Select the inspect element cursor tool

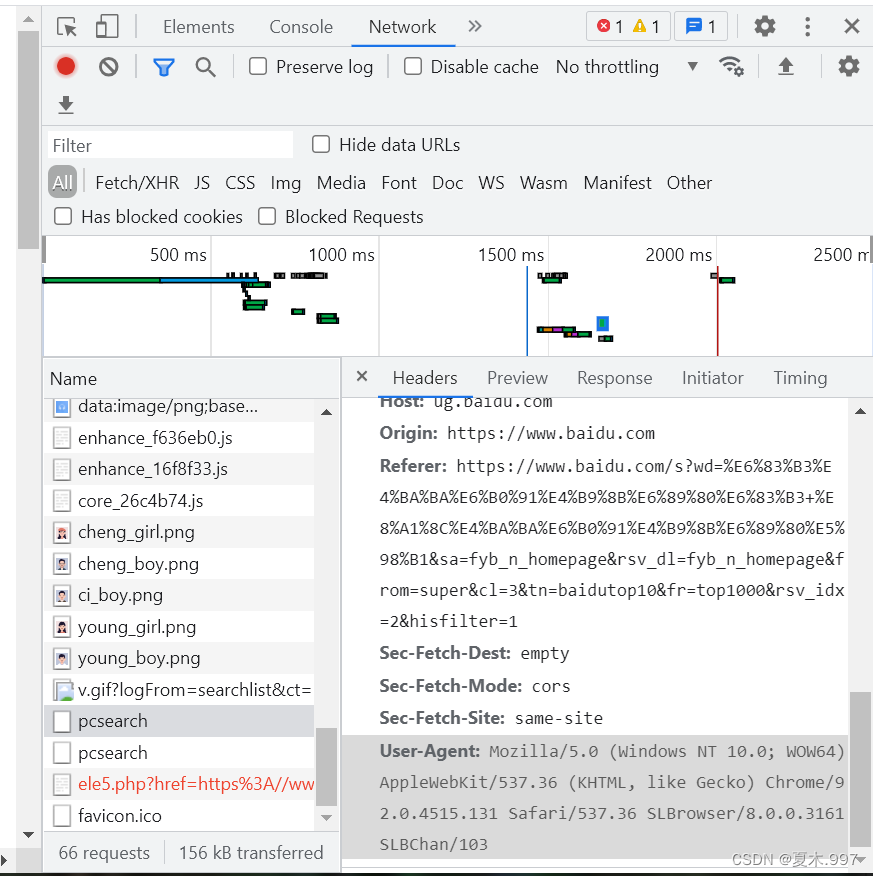click(66, 27)
